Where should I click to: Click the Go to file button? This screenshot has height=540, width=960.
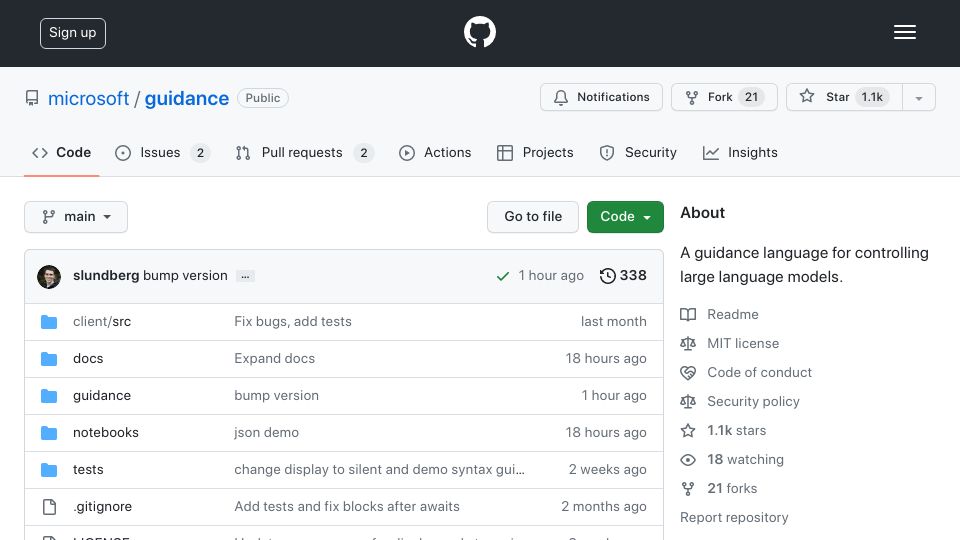[x=533, y=217]
